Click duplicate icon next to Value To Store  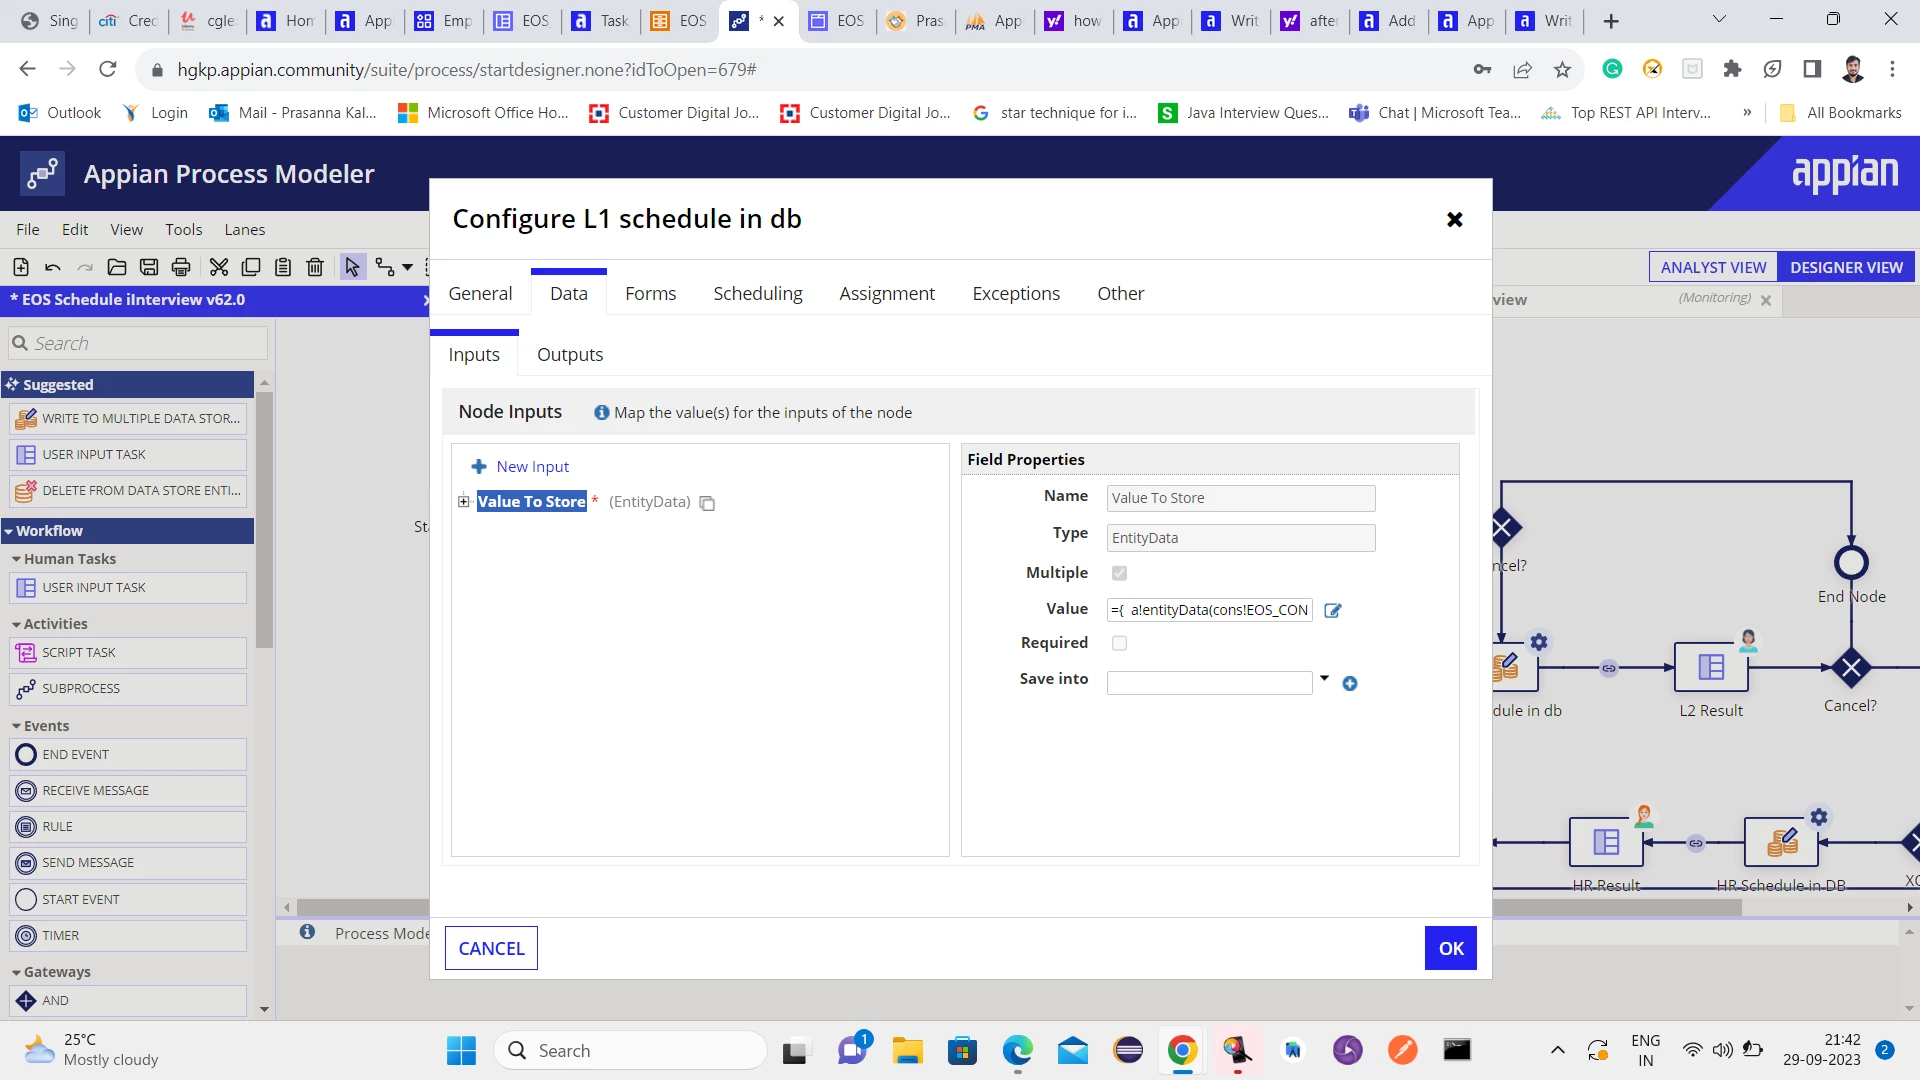coord(707,503)
